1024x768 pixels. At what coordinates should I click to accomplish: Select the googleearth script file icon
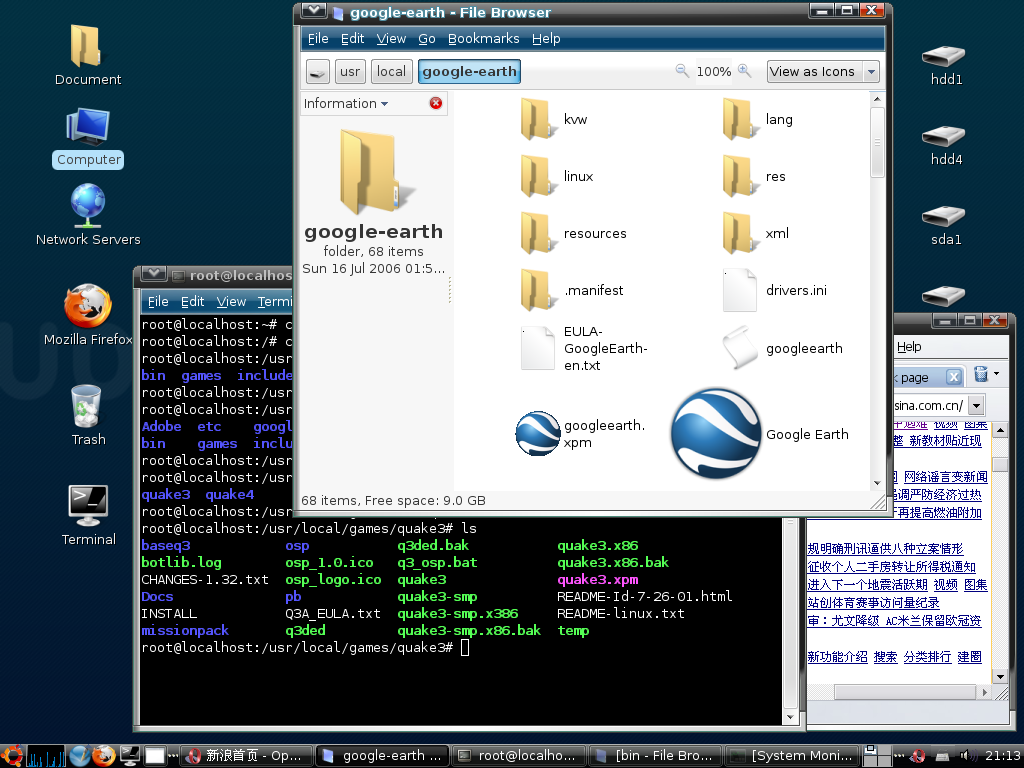click(740, 348)
